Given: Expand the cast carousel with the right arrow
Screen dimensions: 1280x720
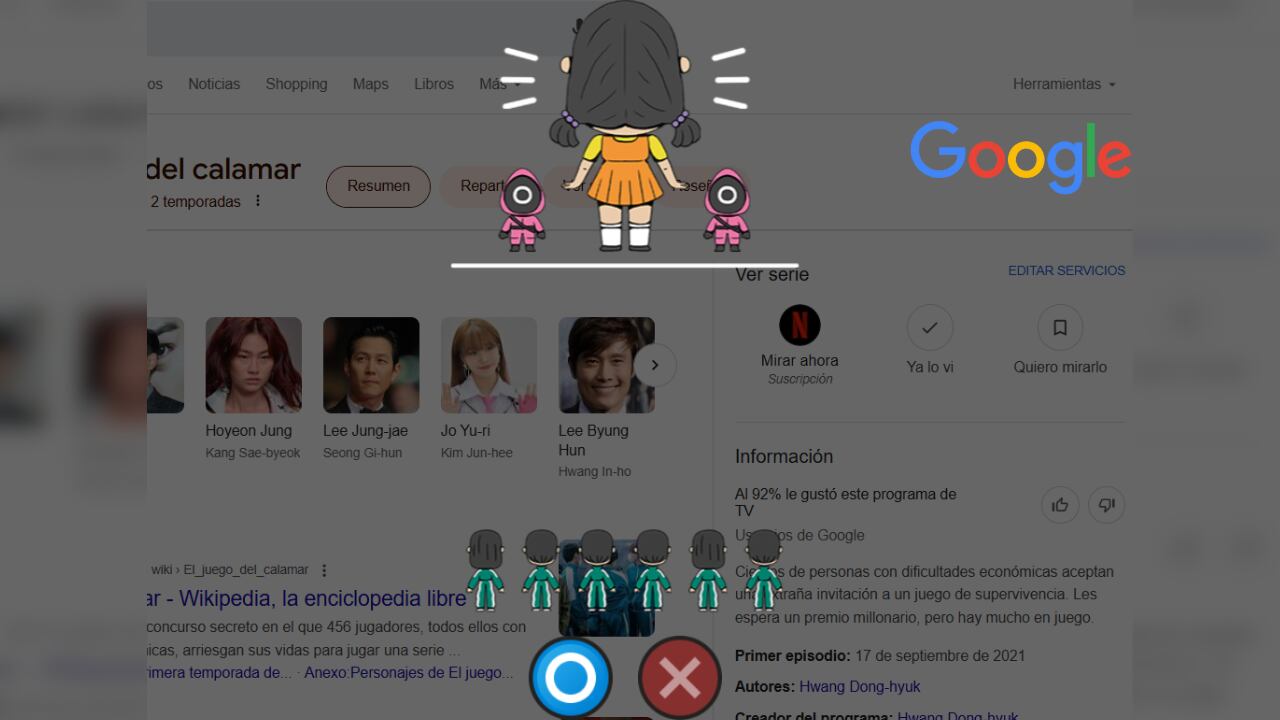Looking at the screenshot, I should click(655, 365).
